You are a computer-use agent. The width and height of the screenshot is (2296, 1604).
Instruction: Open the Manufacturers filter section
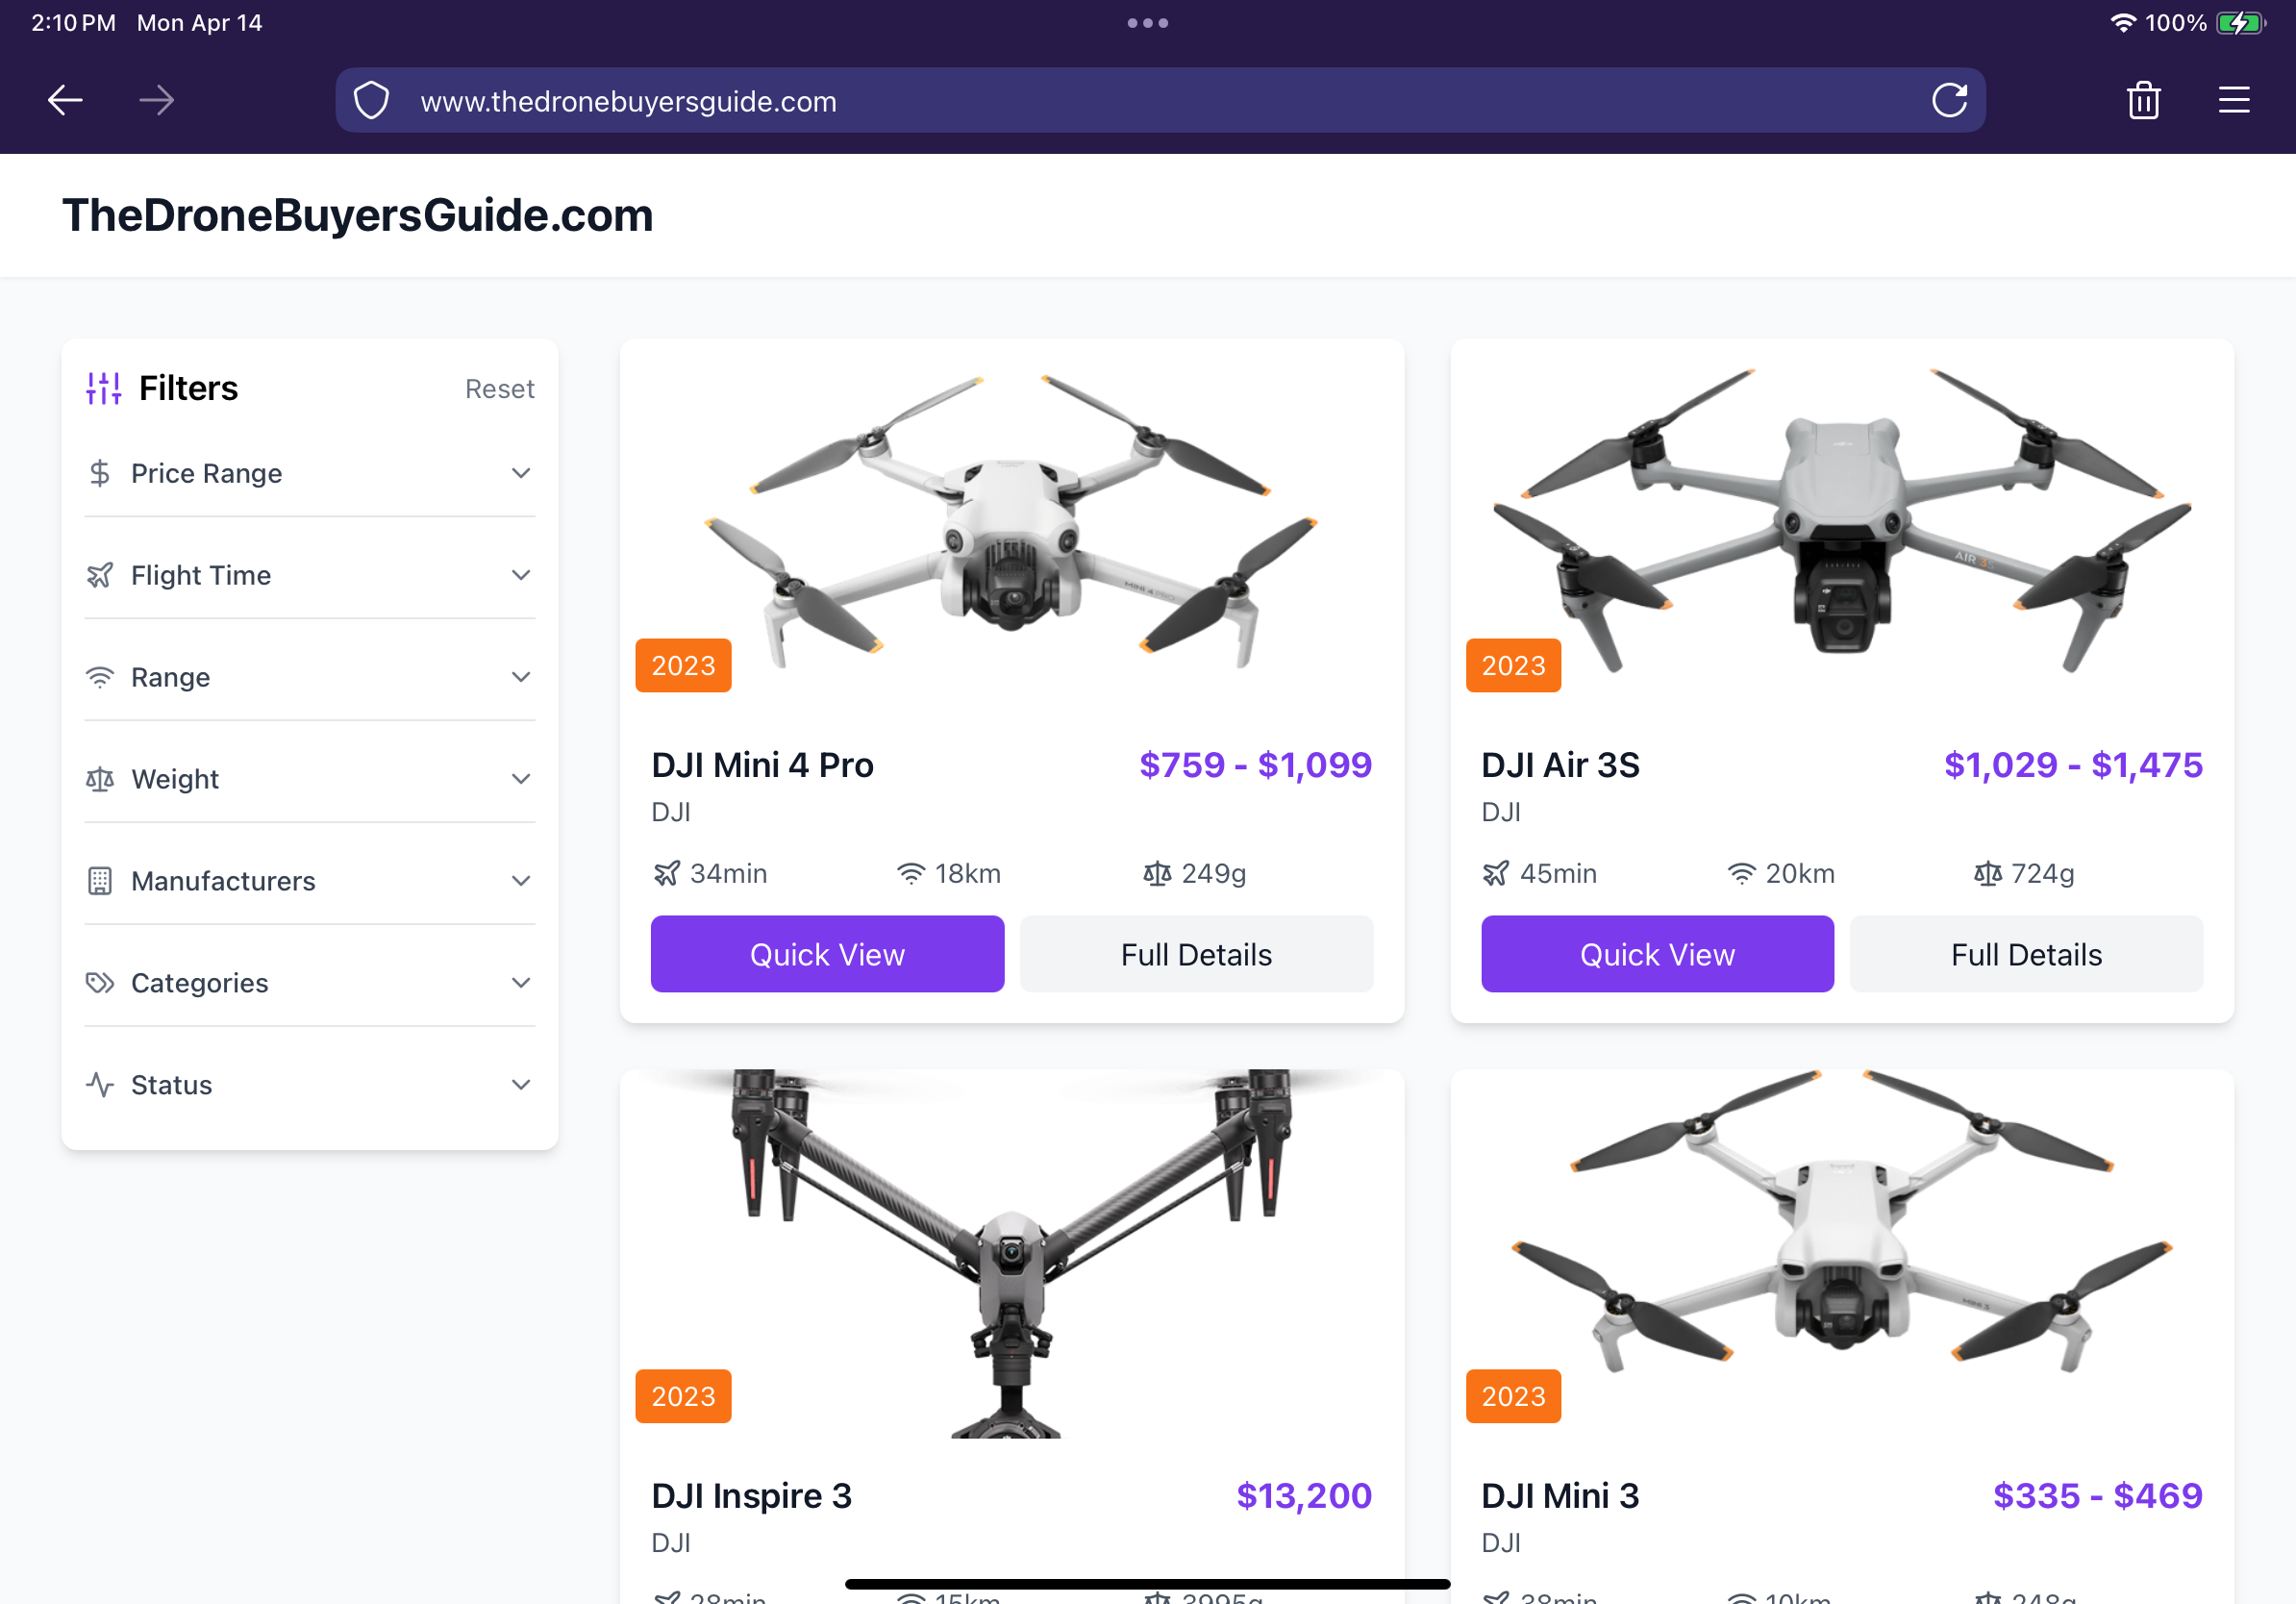pyautogui.click(x=310, y=881)
